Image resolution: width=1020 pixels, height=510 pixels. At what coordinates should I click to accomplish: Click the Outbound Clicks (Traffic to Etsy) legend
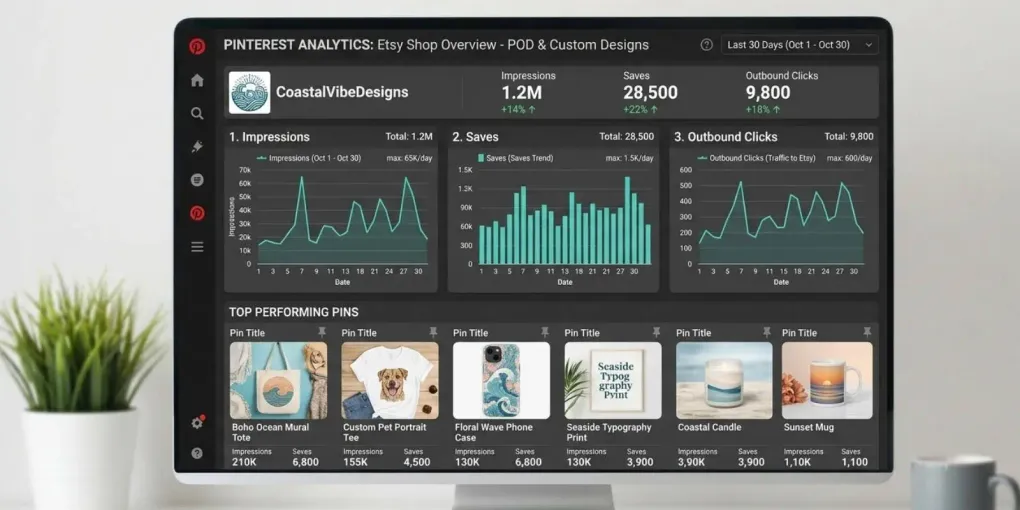click(x=756, y=158)
